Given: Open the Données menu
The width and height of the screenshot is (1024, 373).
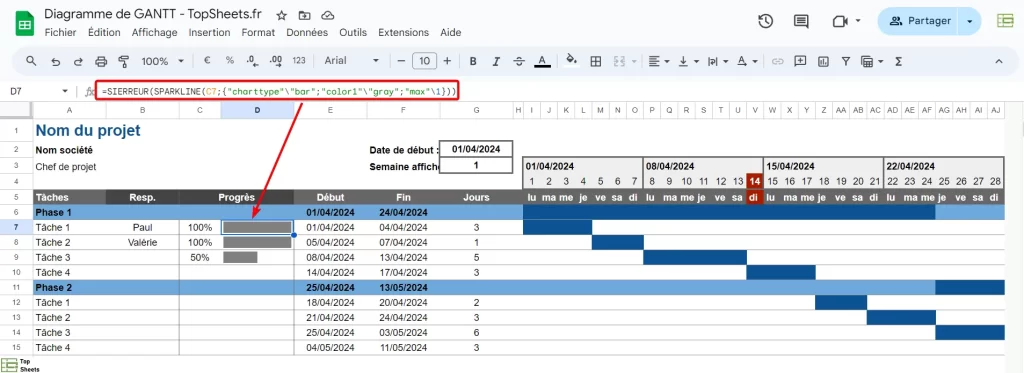Looking at the screenshot, I should pyautogui.click(x=307, y=32).
